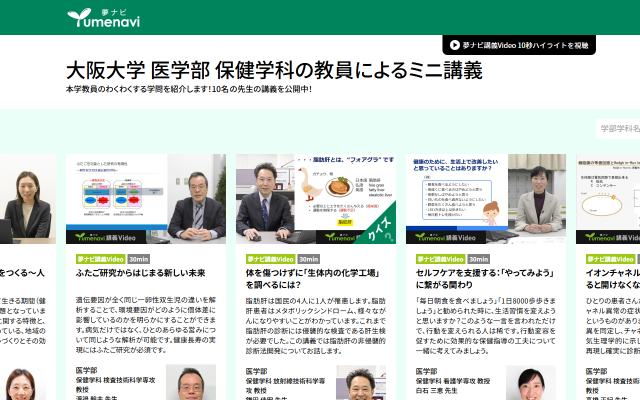Open the twin research lecture thumbnail
The width and height of the screenshot is (640, 400).
pos(146,199)
